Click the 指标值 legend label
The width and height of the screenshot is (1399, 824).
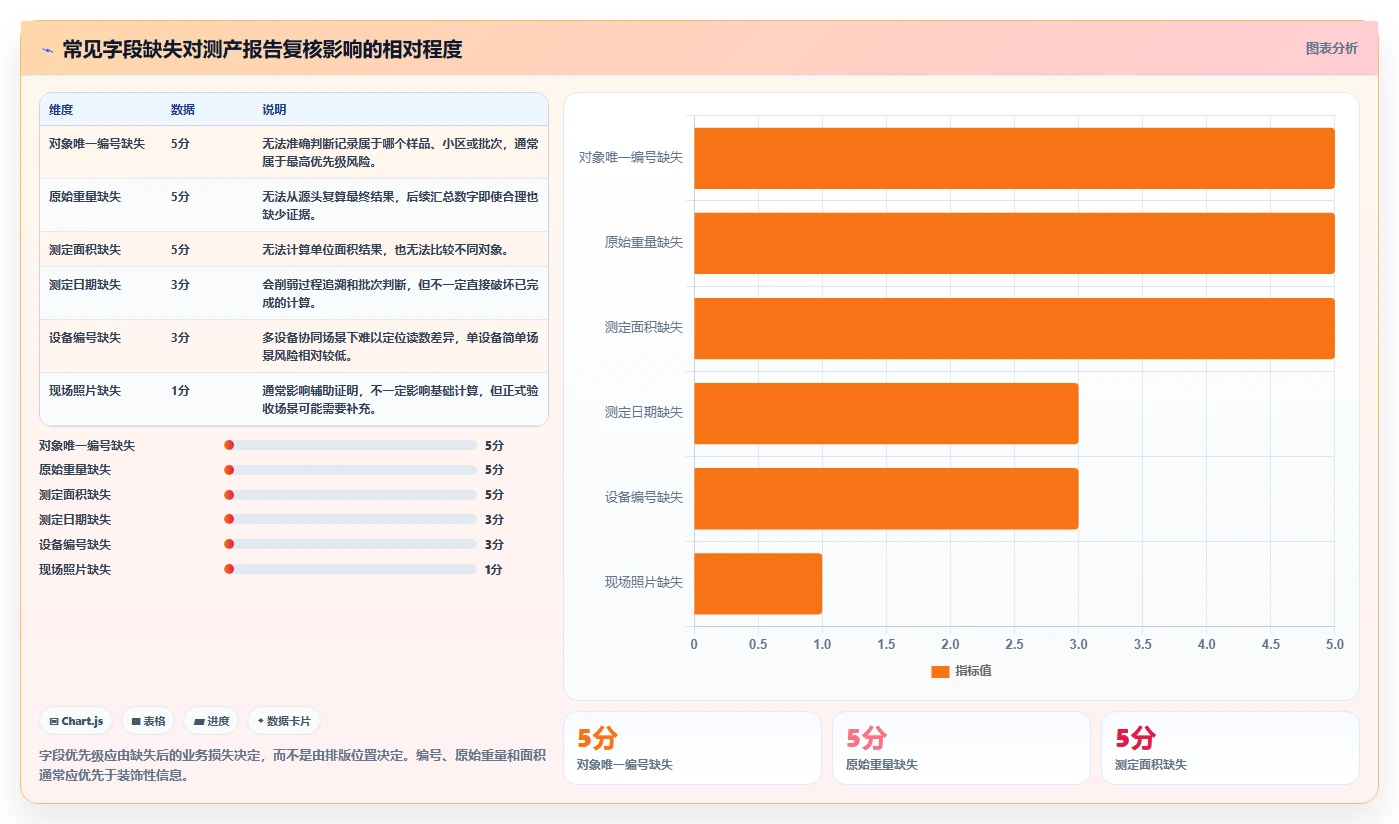973,671
